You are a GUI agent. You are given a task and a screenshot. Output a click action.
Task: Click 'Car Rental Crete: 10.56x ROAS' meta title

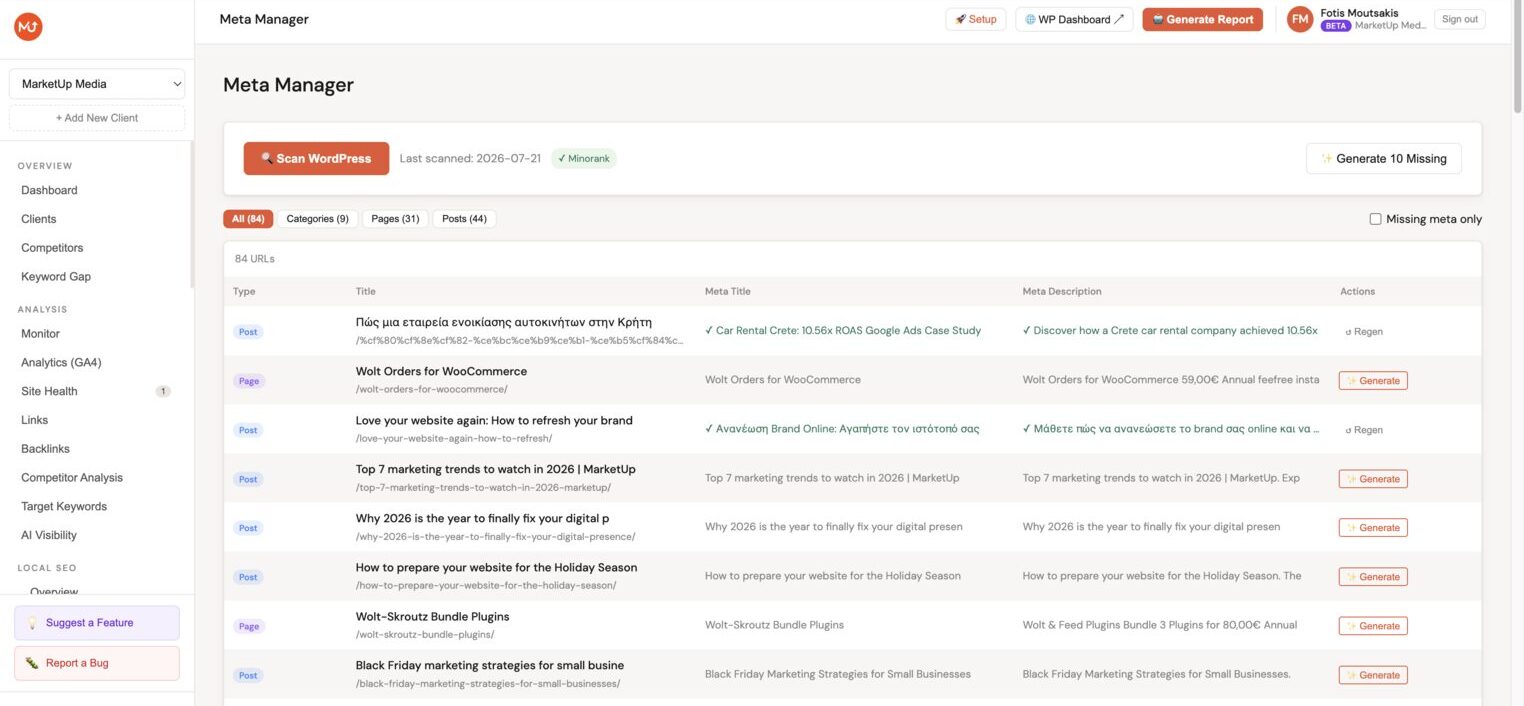843,330
